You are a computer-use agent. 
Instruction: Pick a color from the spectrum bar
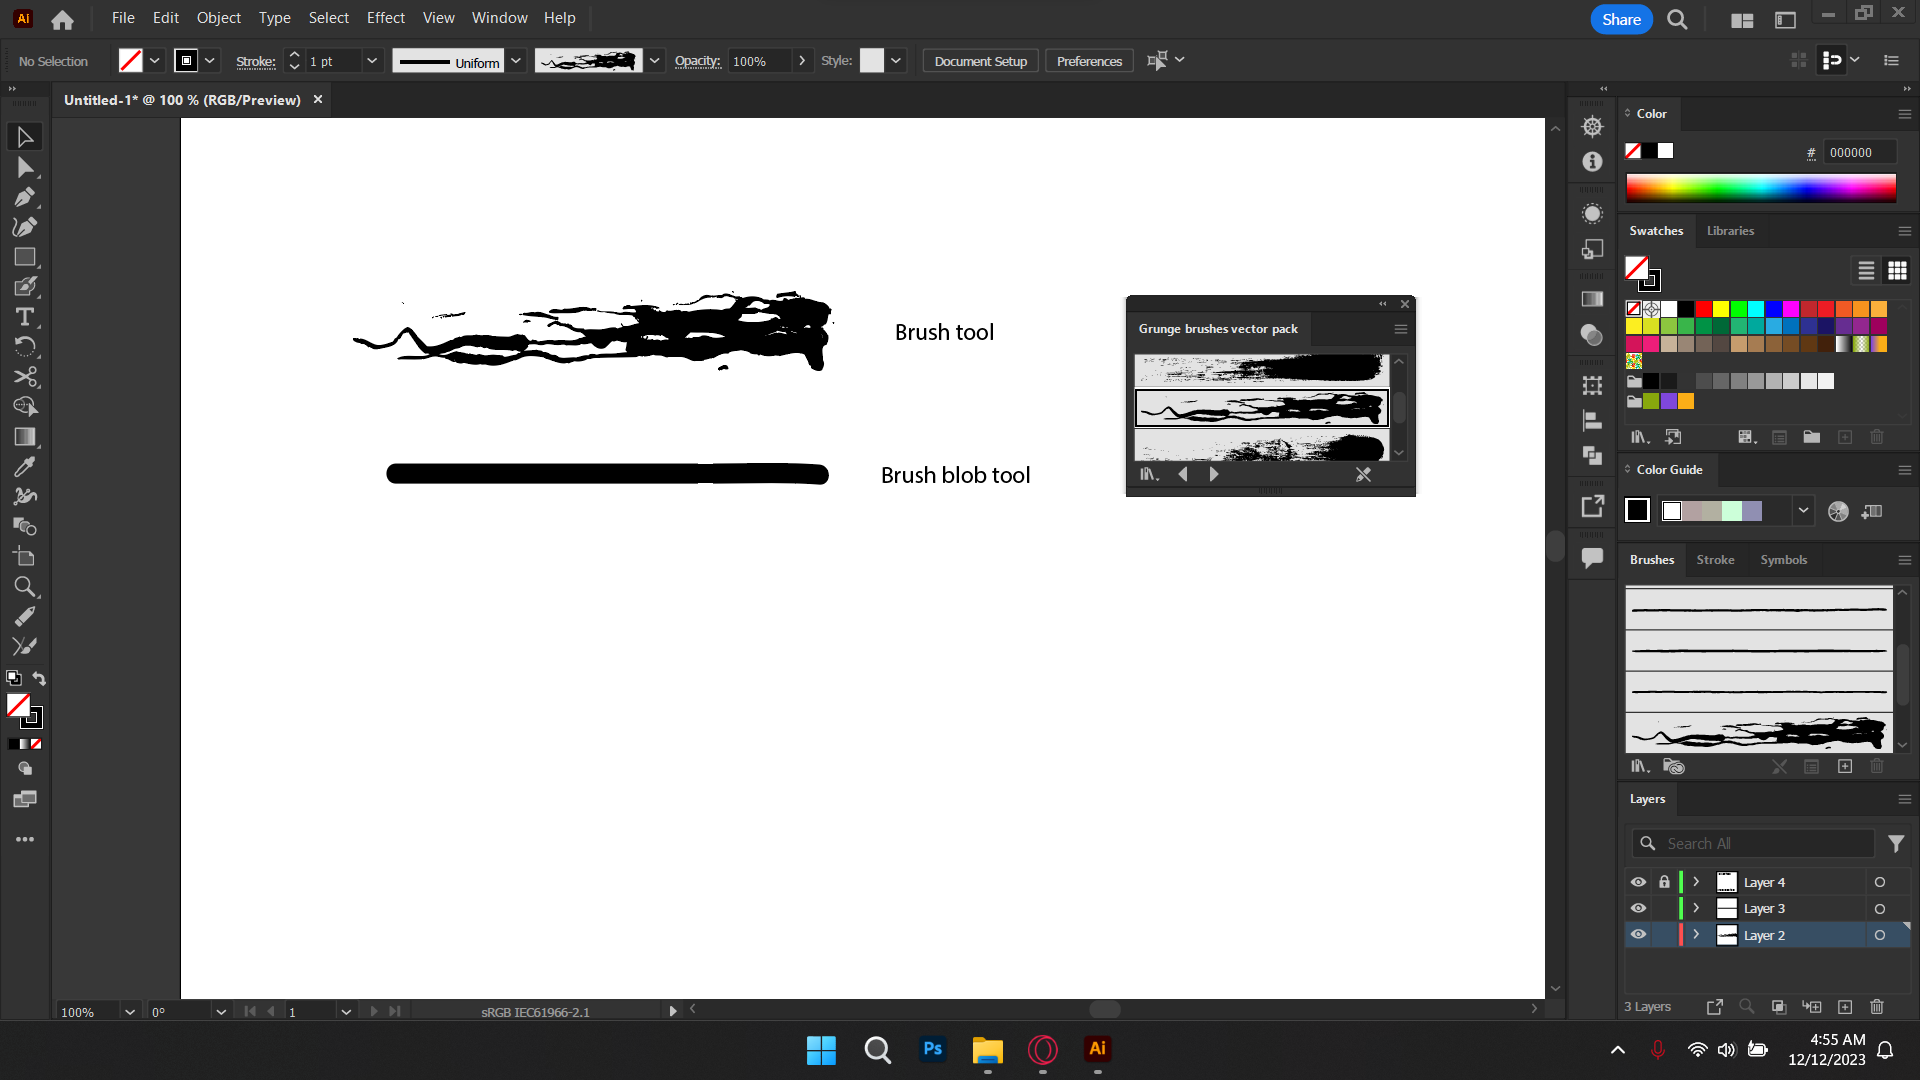pyautogui.click(x=1760, y=187)
